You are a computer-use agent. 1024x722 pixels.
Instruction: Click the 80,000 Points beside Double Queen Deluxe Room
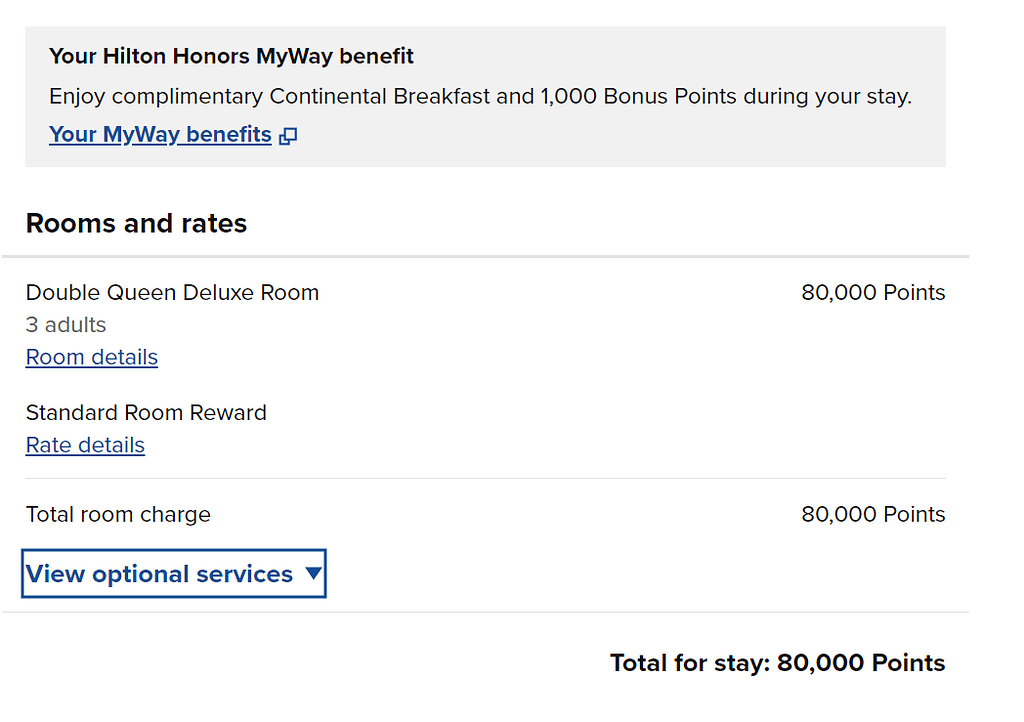point(873,293)
